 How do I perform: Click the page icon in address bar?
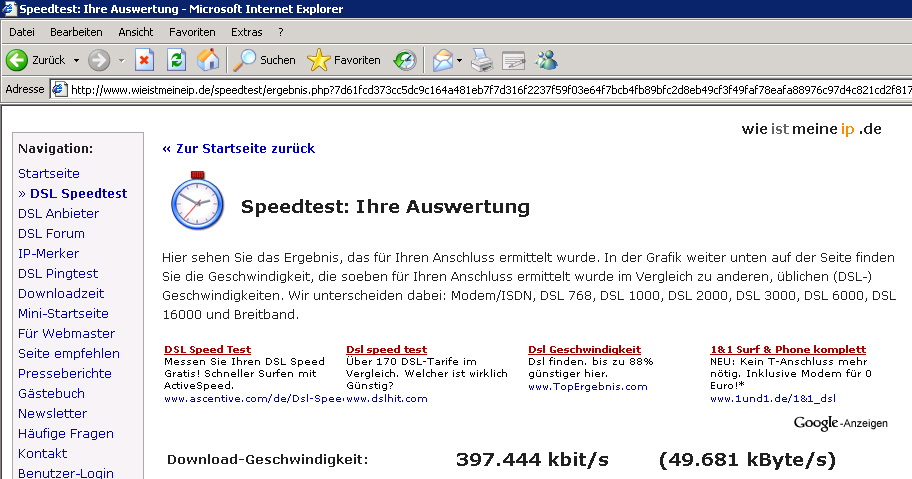click(59, 89)
